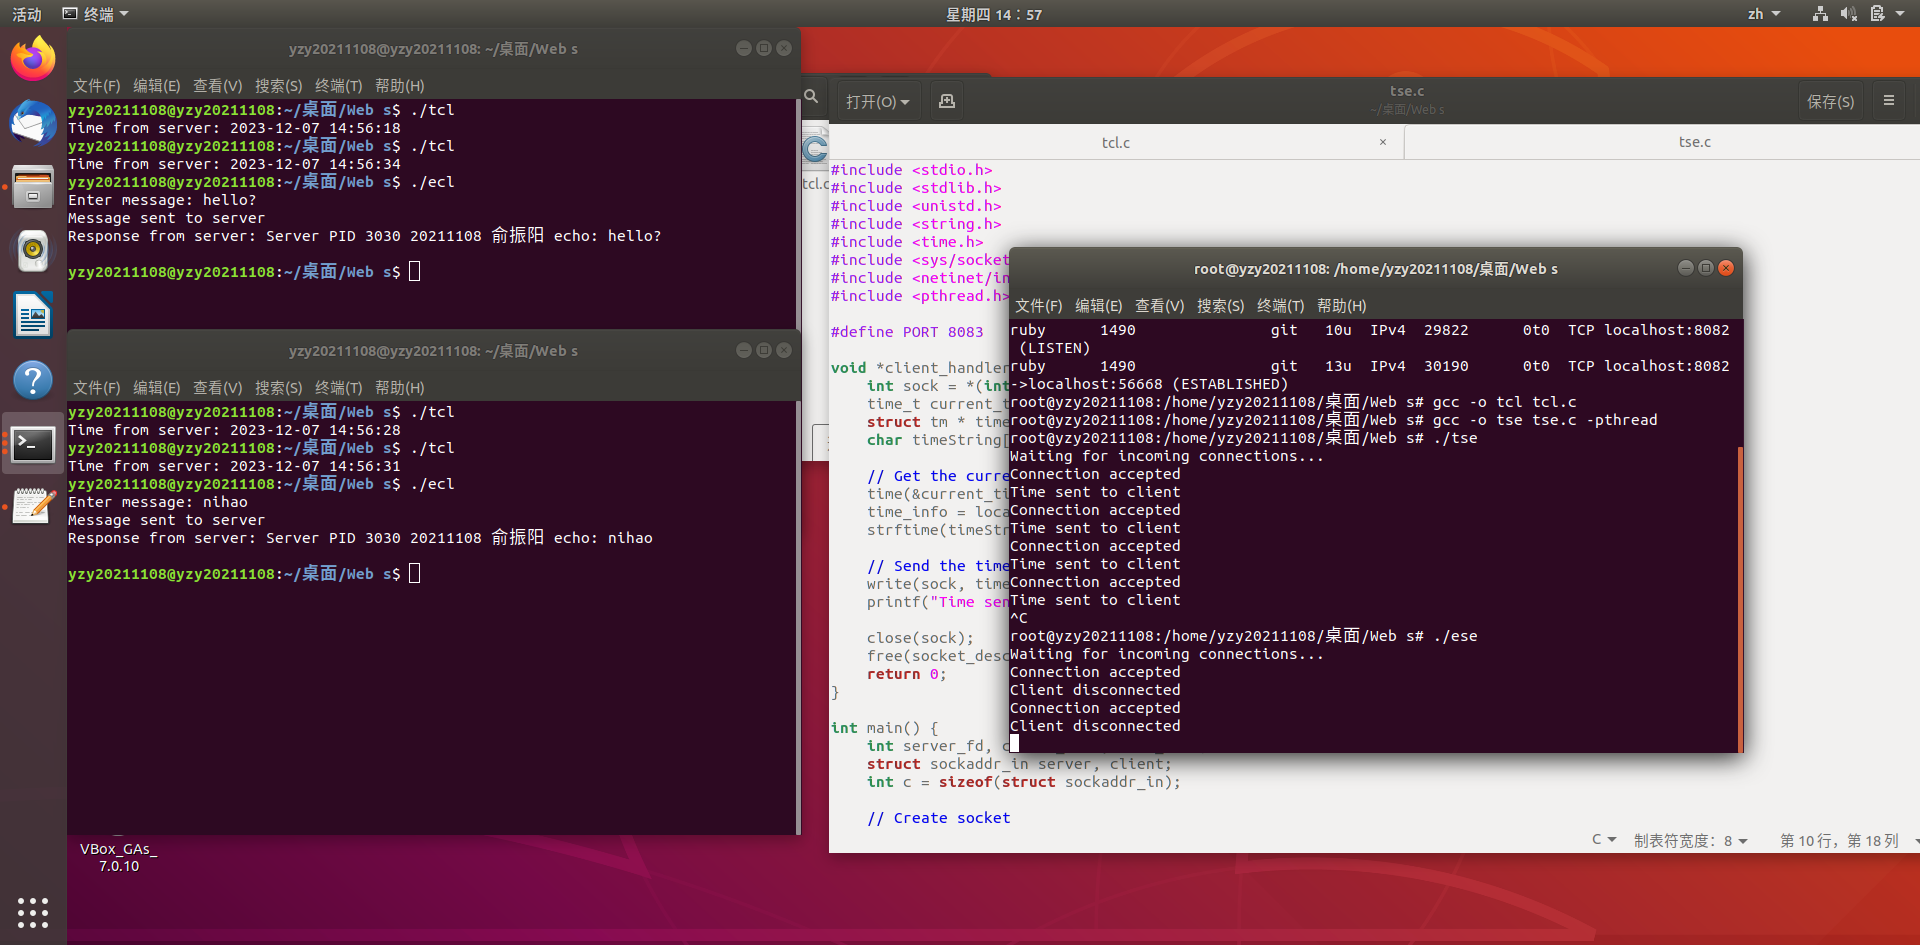Open the Files manager dock icon
Image resolution: width=1920 pixels, height=945 pixels.
(x=33, y=187)
